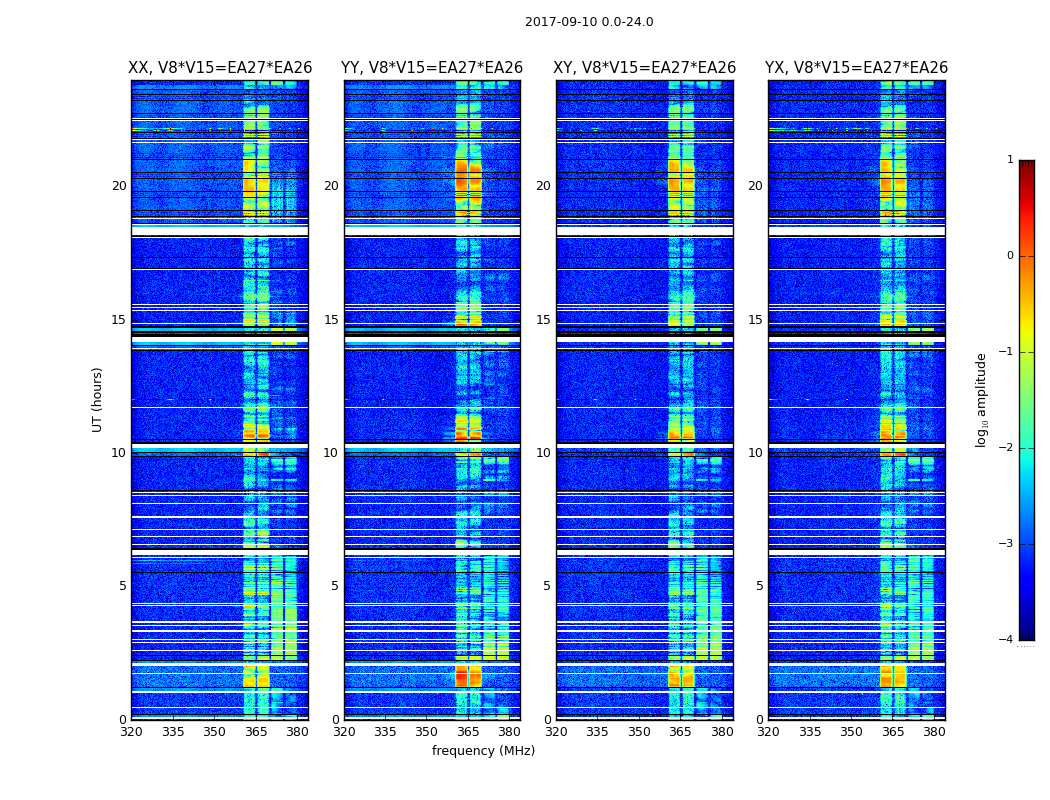
Task: Click the colorbar tick label "0"
Action: pyautogui.click(x=1010, y=256)
